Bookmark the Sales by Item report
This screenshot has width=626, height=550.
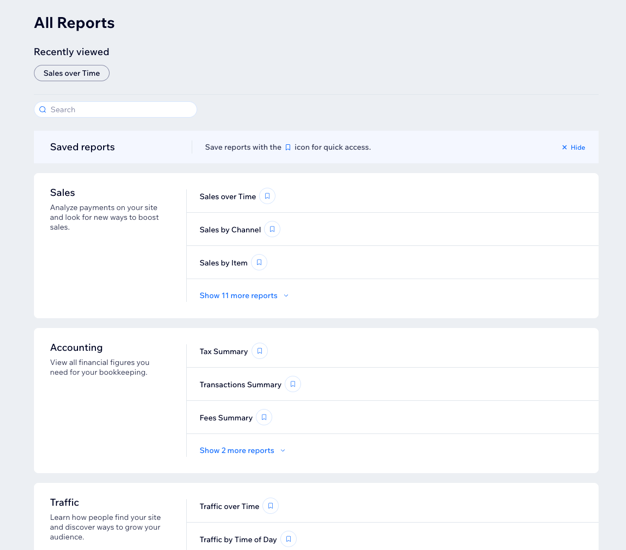(x=259, y=263)
